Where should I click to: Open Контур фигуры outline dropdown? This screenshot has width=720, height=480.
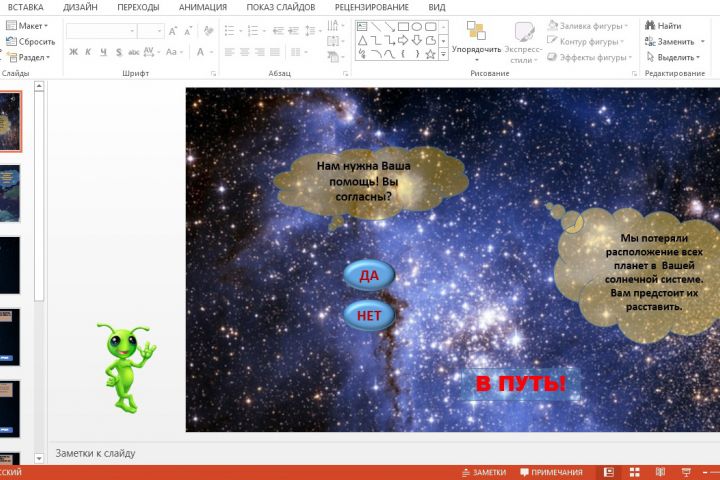pos(586,41)
